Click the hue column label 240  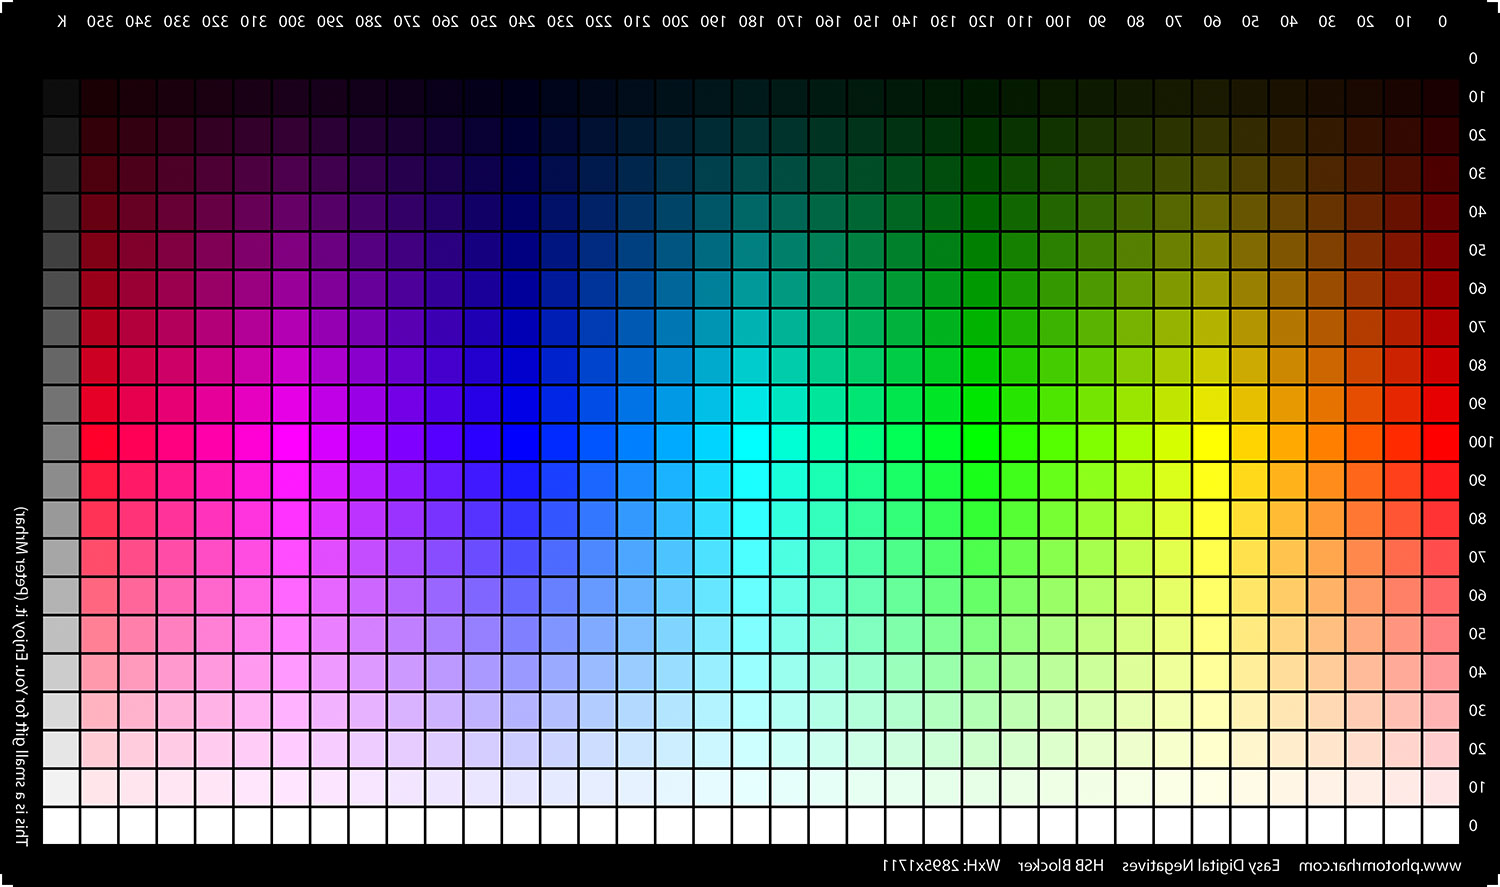[x=521, y=21]
